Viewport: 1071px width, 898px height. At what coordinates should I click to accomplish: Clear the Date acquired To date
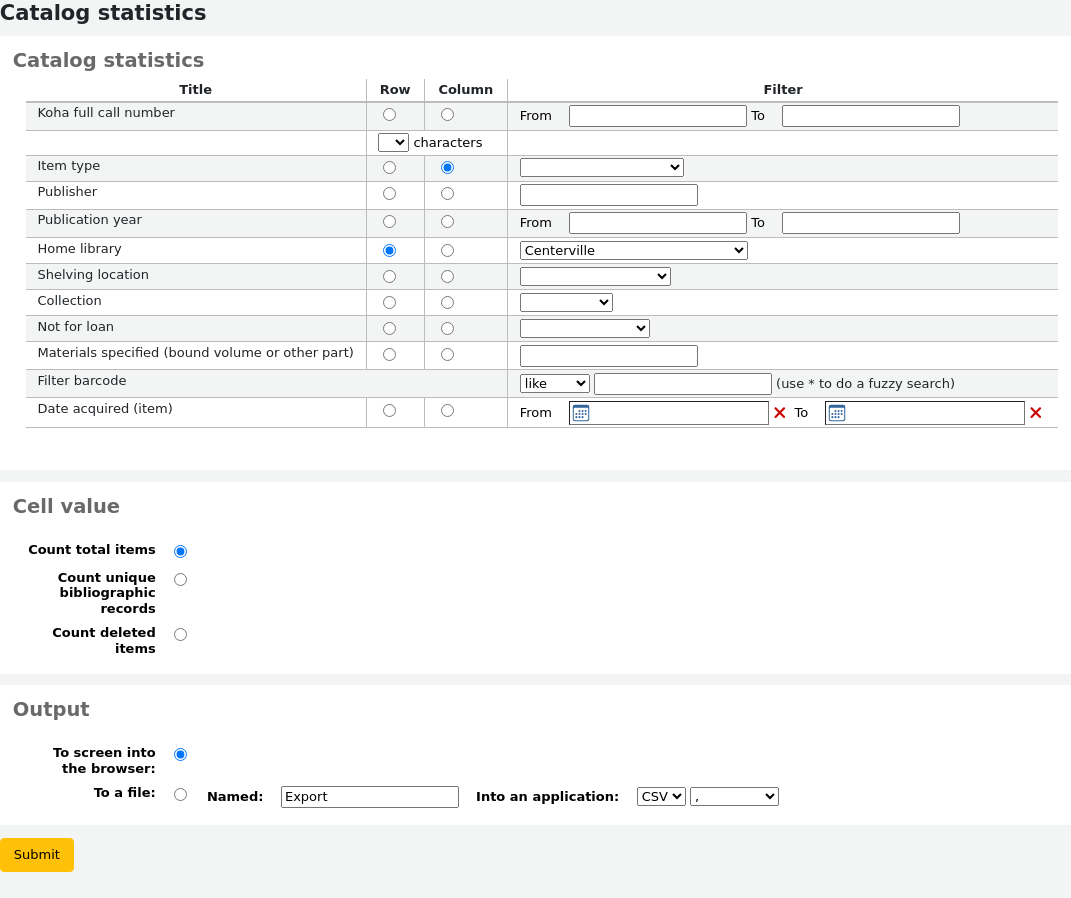pyautogui.click(x=1036, y=413)
